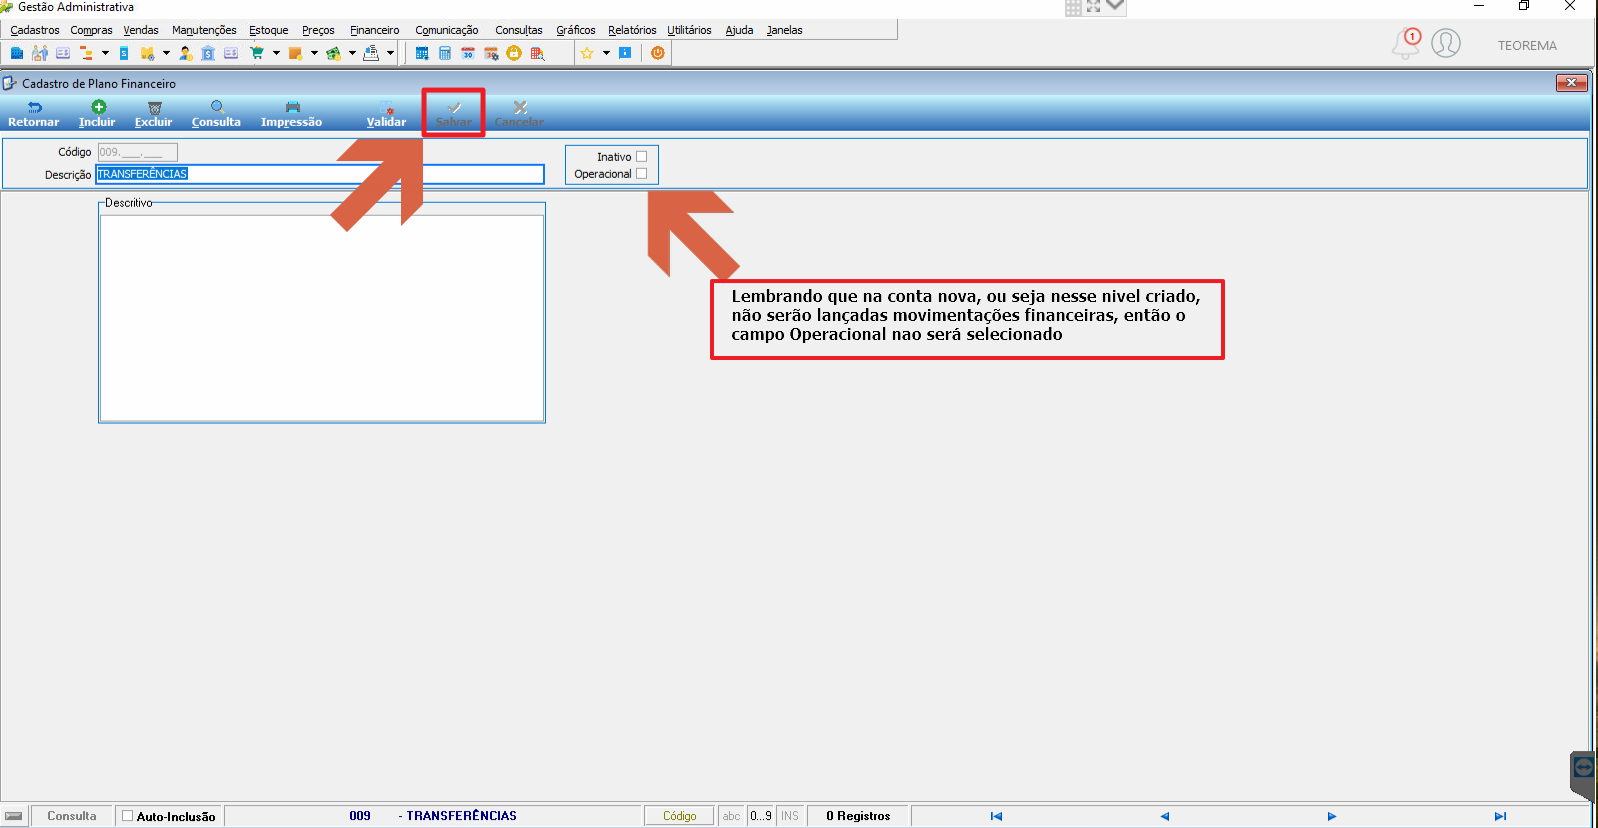Enable the Inativo checkbox
This screenshot has height=828, width=1598.
[642, 156]
